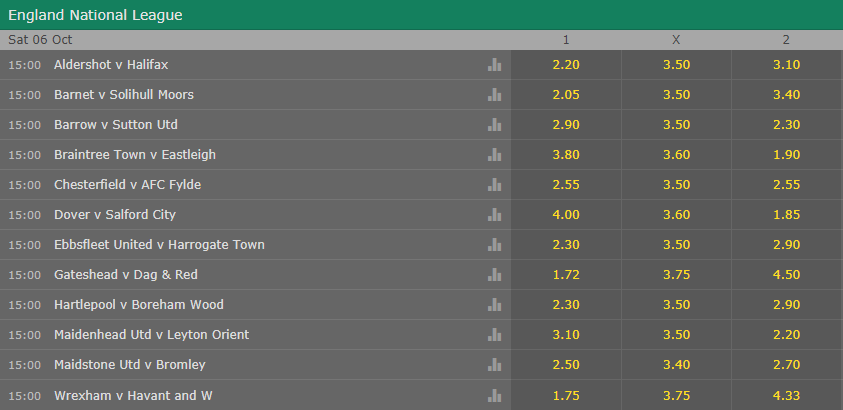Pick draw odds 3.60 for Dover v Salford City
The height and width of the screenshot is (410, 843).
coord(676,215)
